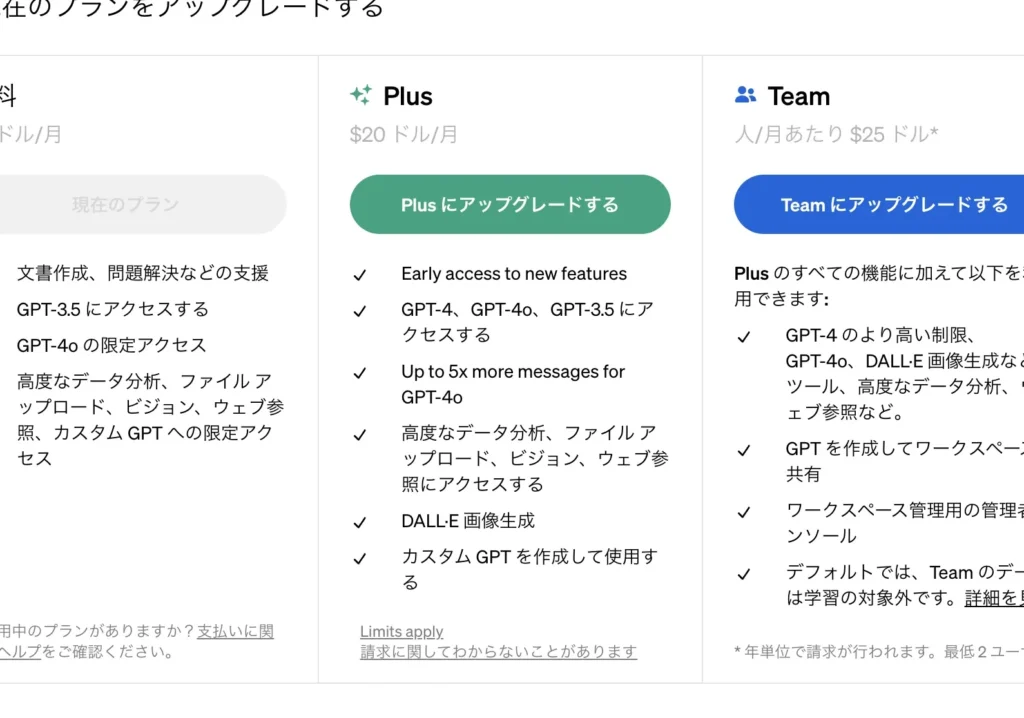
Task: Click checkmark beside デフォルトでは Team data item
Action: coord(744,574)
